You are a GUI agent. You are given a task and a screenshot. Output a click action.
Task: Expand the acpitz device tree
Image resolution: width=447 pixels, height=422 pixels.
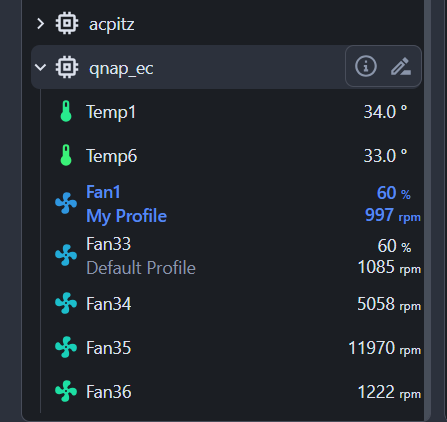[x=41, y=24]
